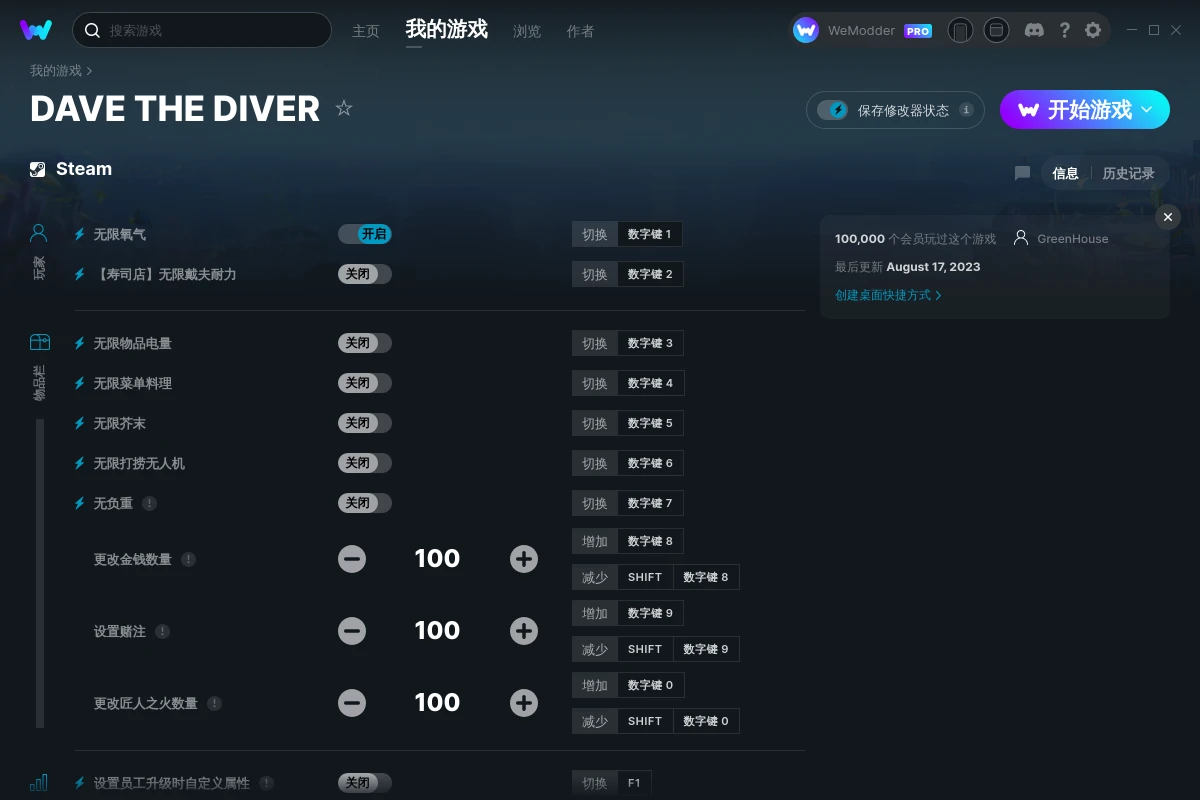Click the sidebar vertical scrollbar

click(40, 573)
